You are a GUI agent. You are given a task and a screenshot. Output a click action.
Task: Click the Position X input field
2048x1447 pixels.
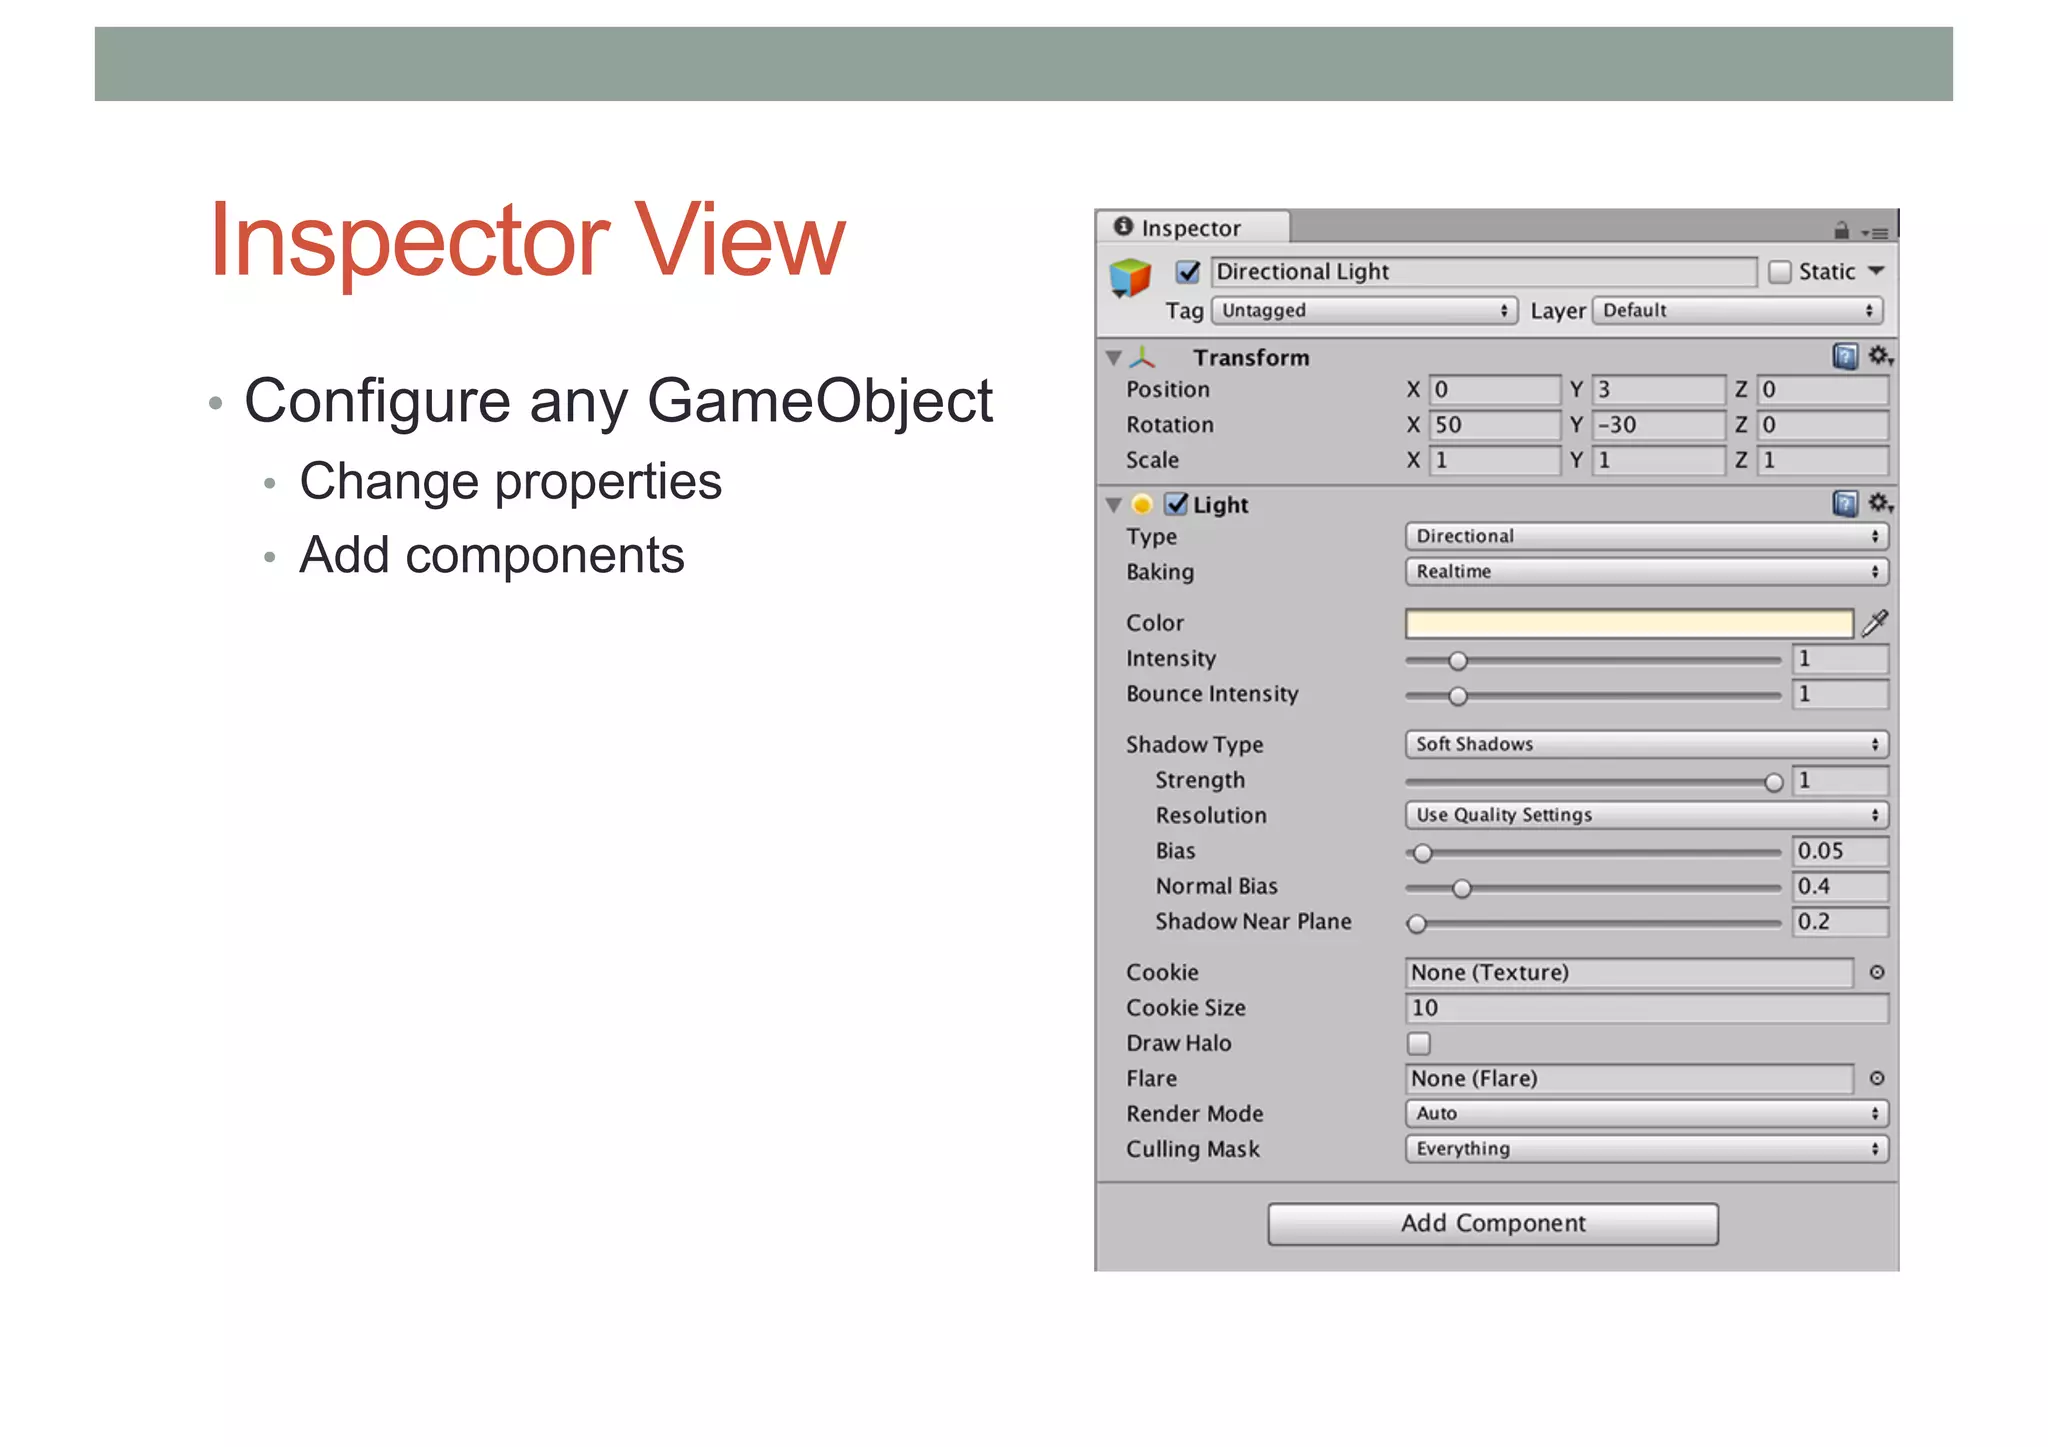point(1495,389)
